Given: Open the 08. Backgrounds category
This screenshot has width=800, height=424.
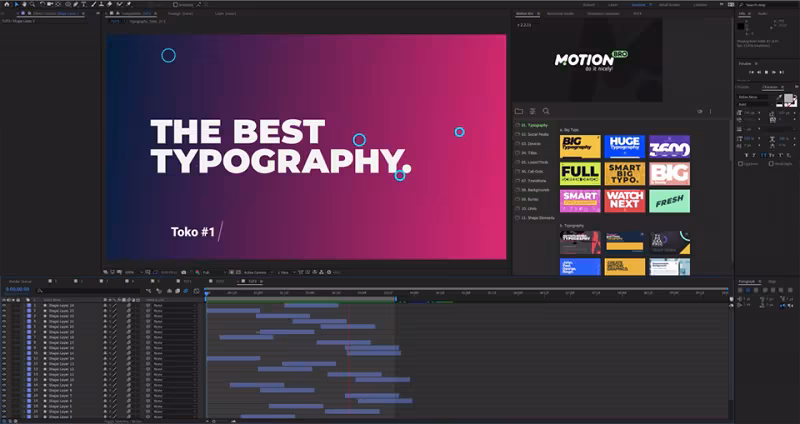Looking at the screenshot, I should [535, 190].
